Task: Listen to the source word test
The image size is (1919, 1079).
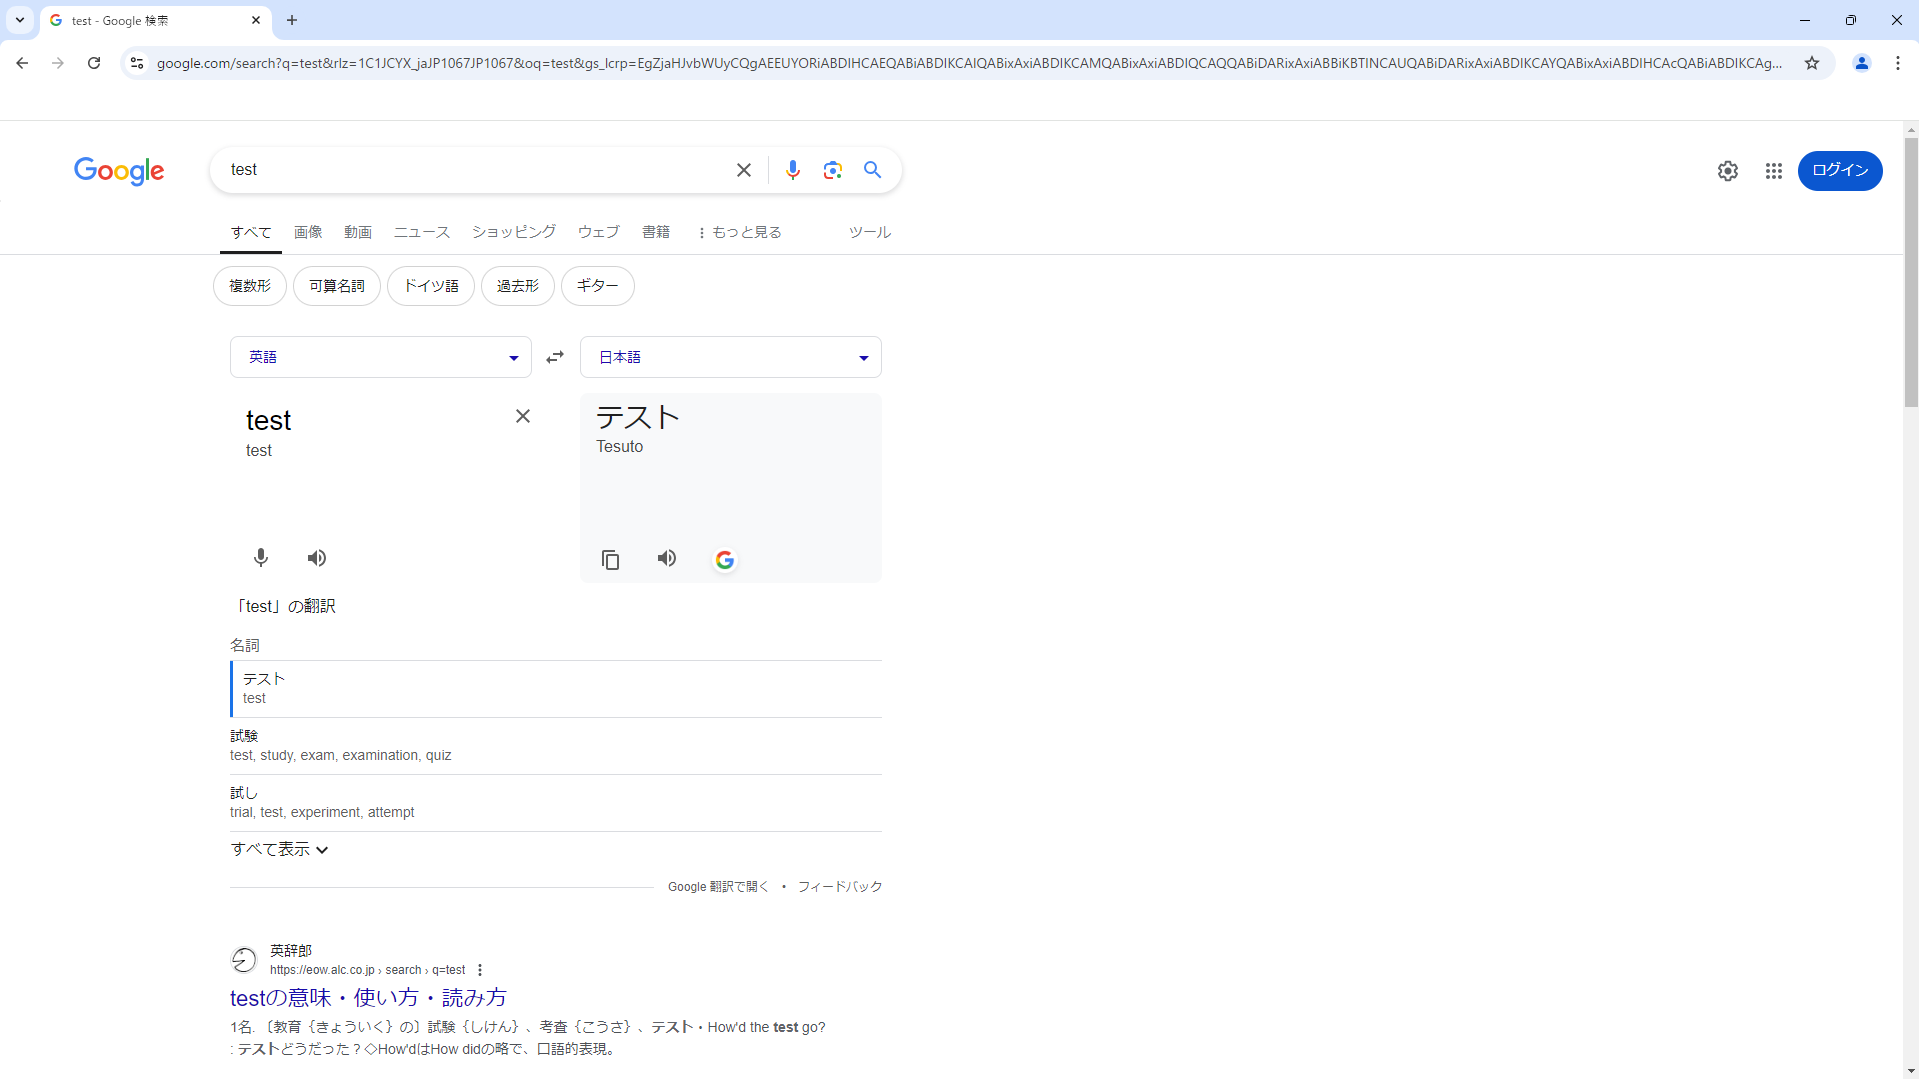Action: pyautogui.click(x=317, y=558)
